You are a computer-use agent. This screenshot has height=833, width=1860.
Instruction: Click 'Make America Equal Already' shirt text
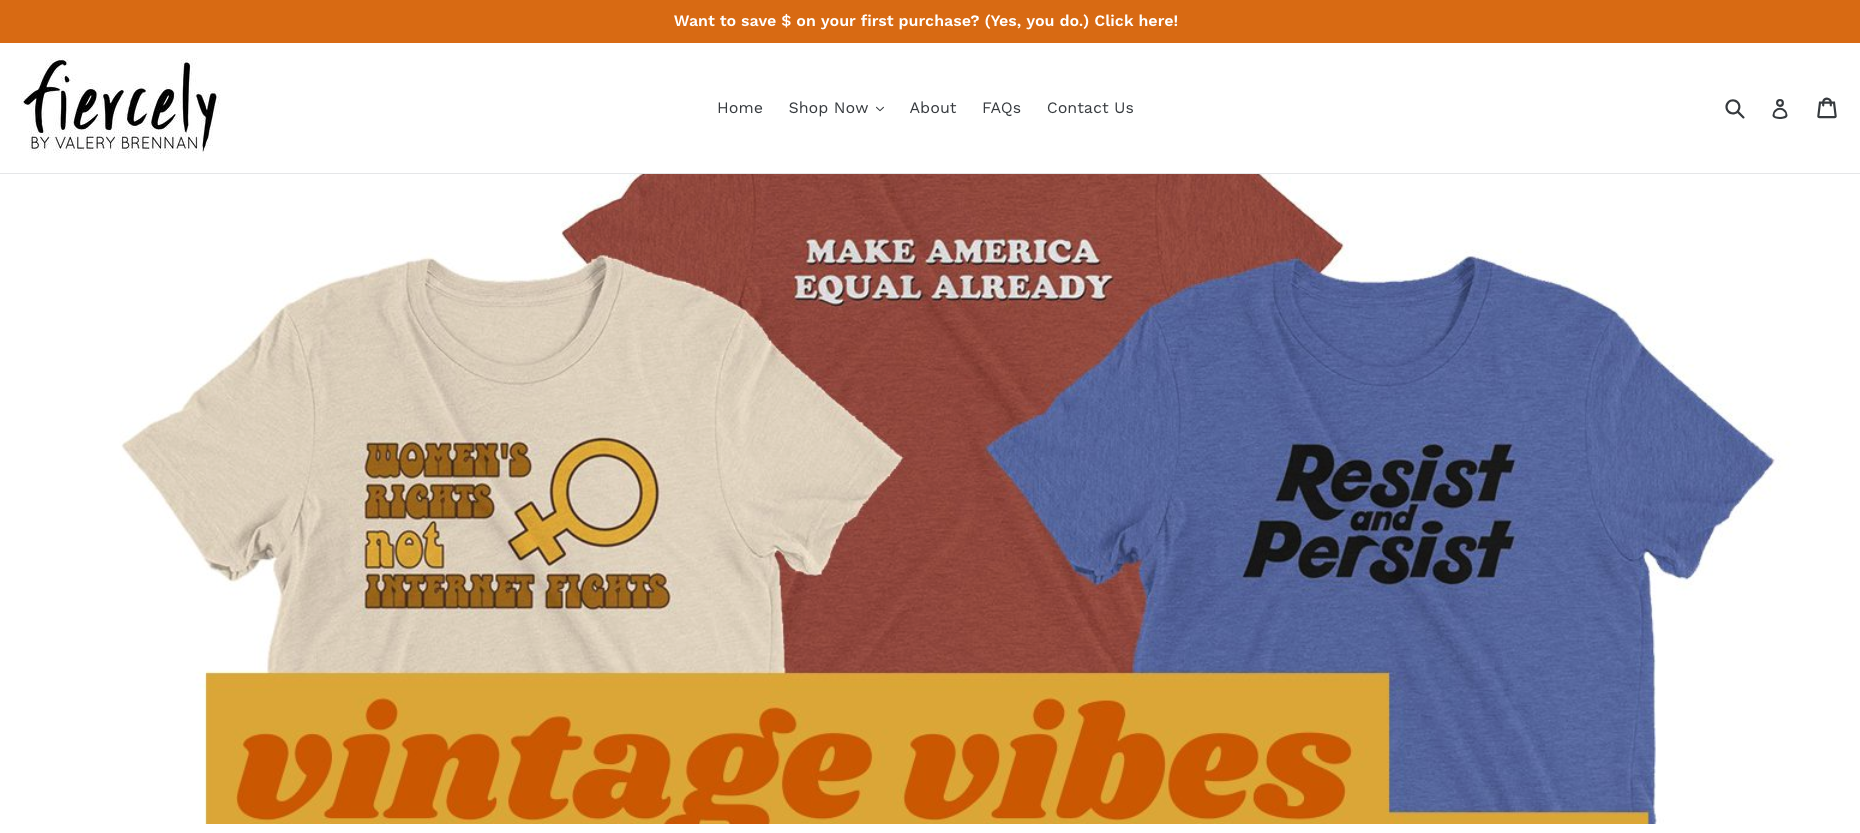tap(952, 269)
